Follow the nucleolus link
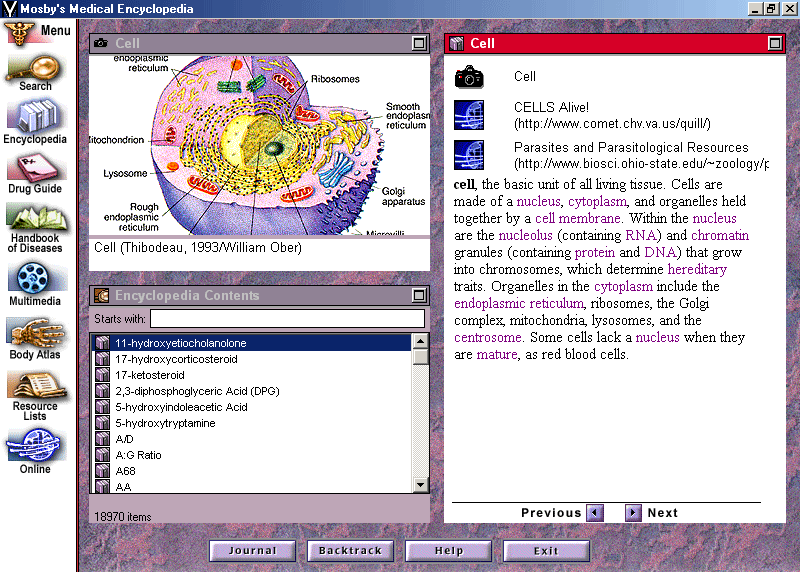Image resolution: width=800 pixels, height=572 pixels. (x=525, y=235)
